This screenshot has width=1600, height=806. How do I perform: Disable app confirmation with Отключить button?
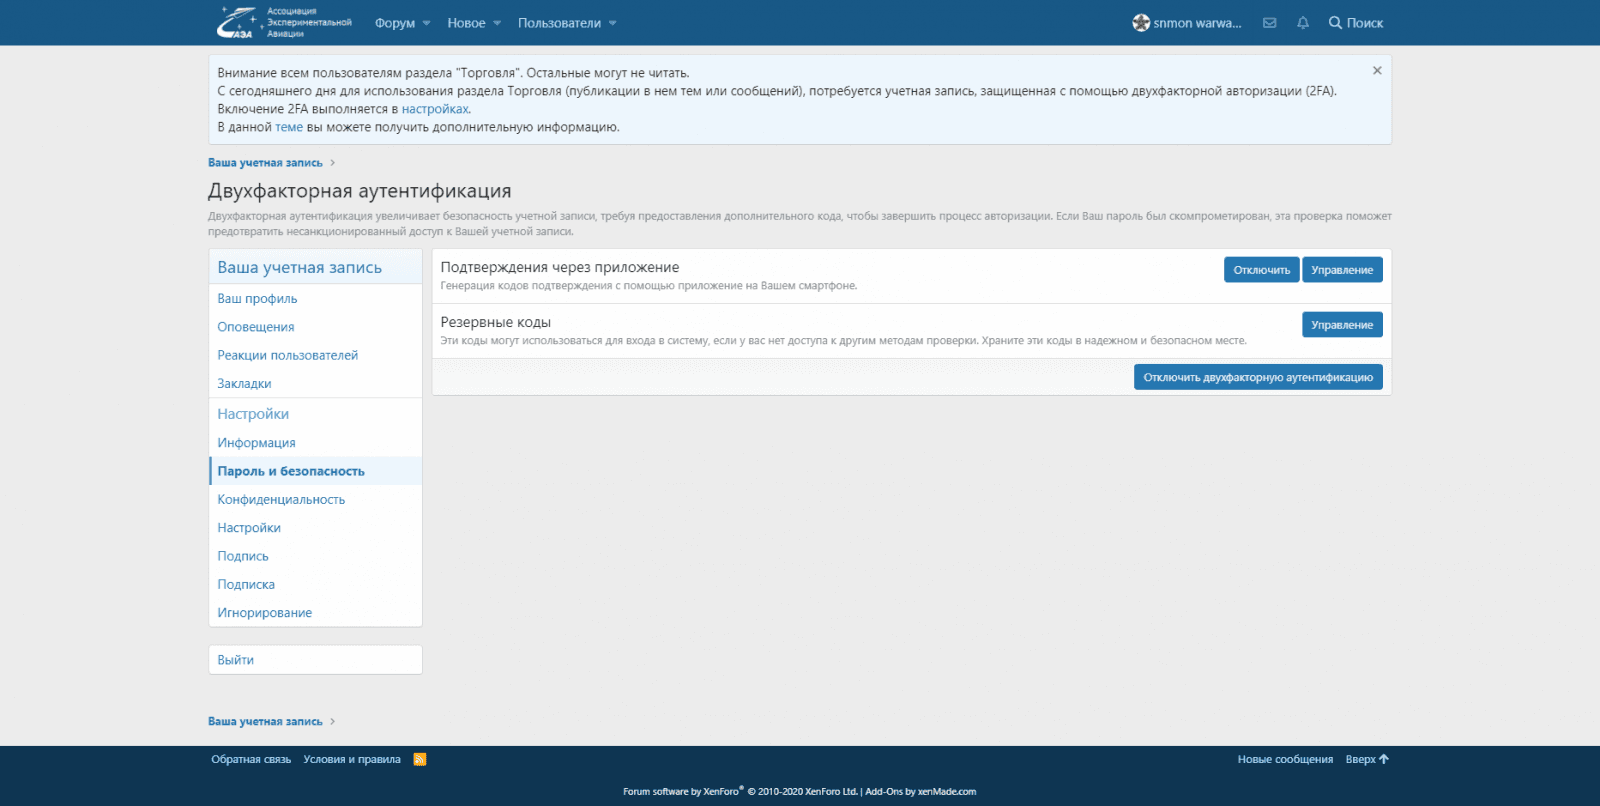(x=1261, y=270)
